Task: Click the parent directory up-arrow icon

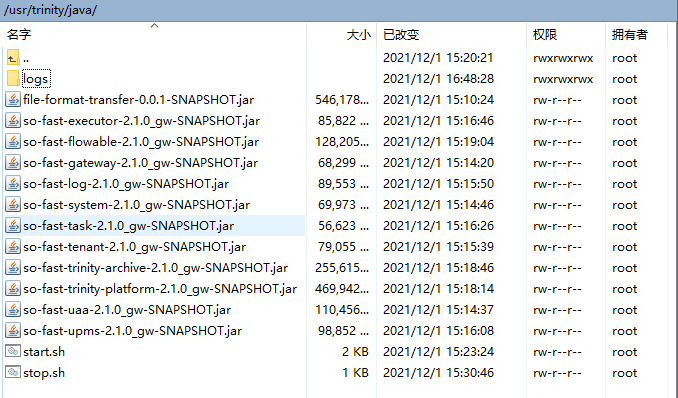Action: 13,58
